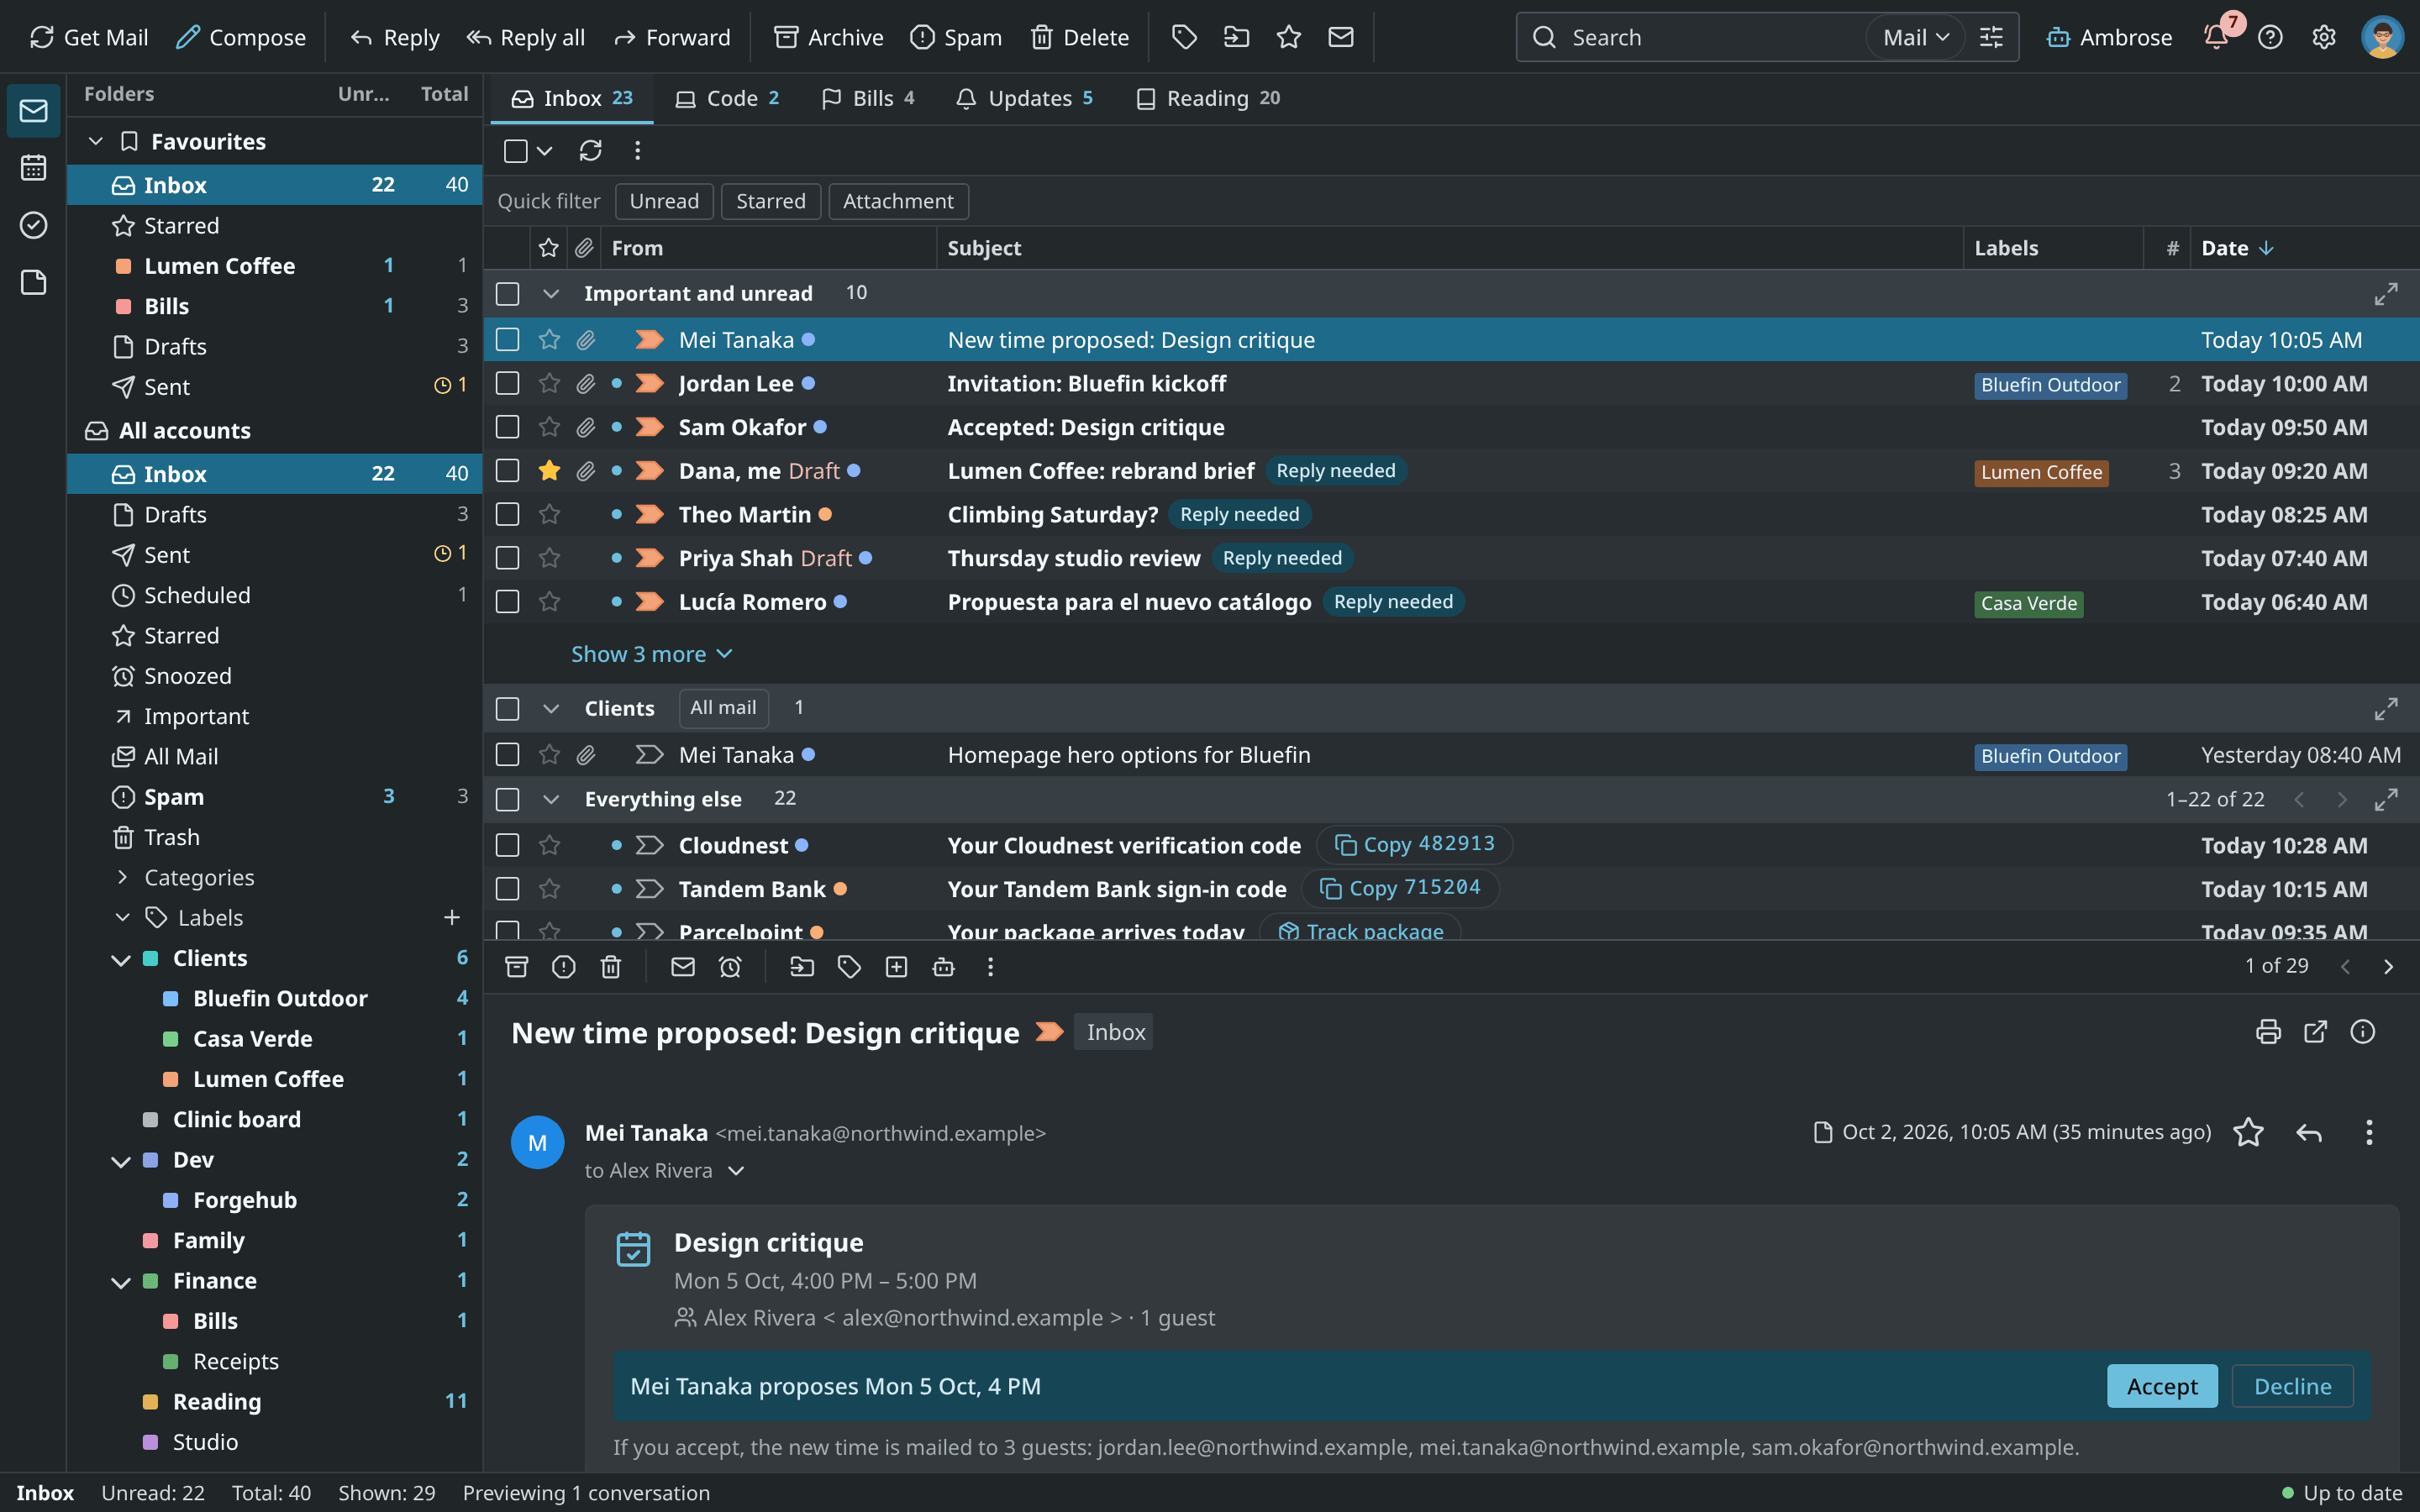Screen dimensions: 2420x1512
Task: Switch to the Reading tab
Action: (1208, 98)
